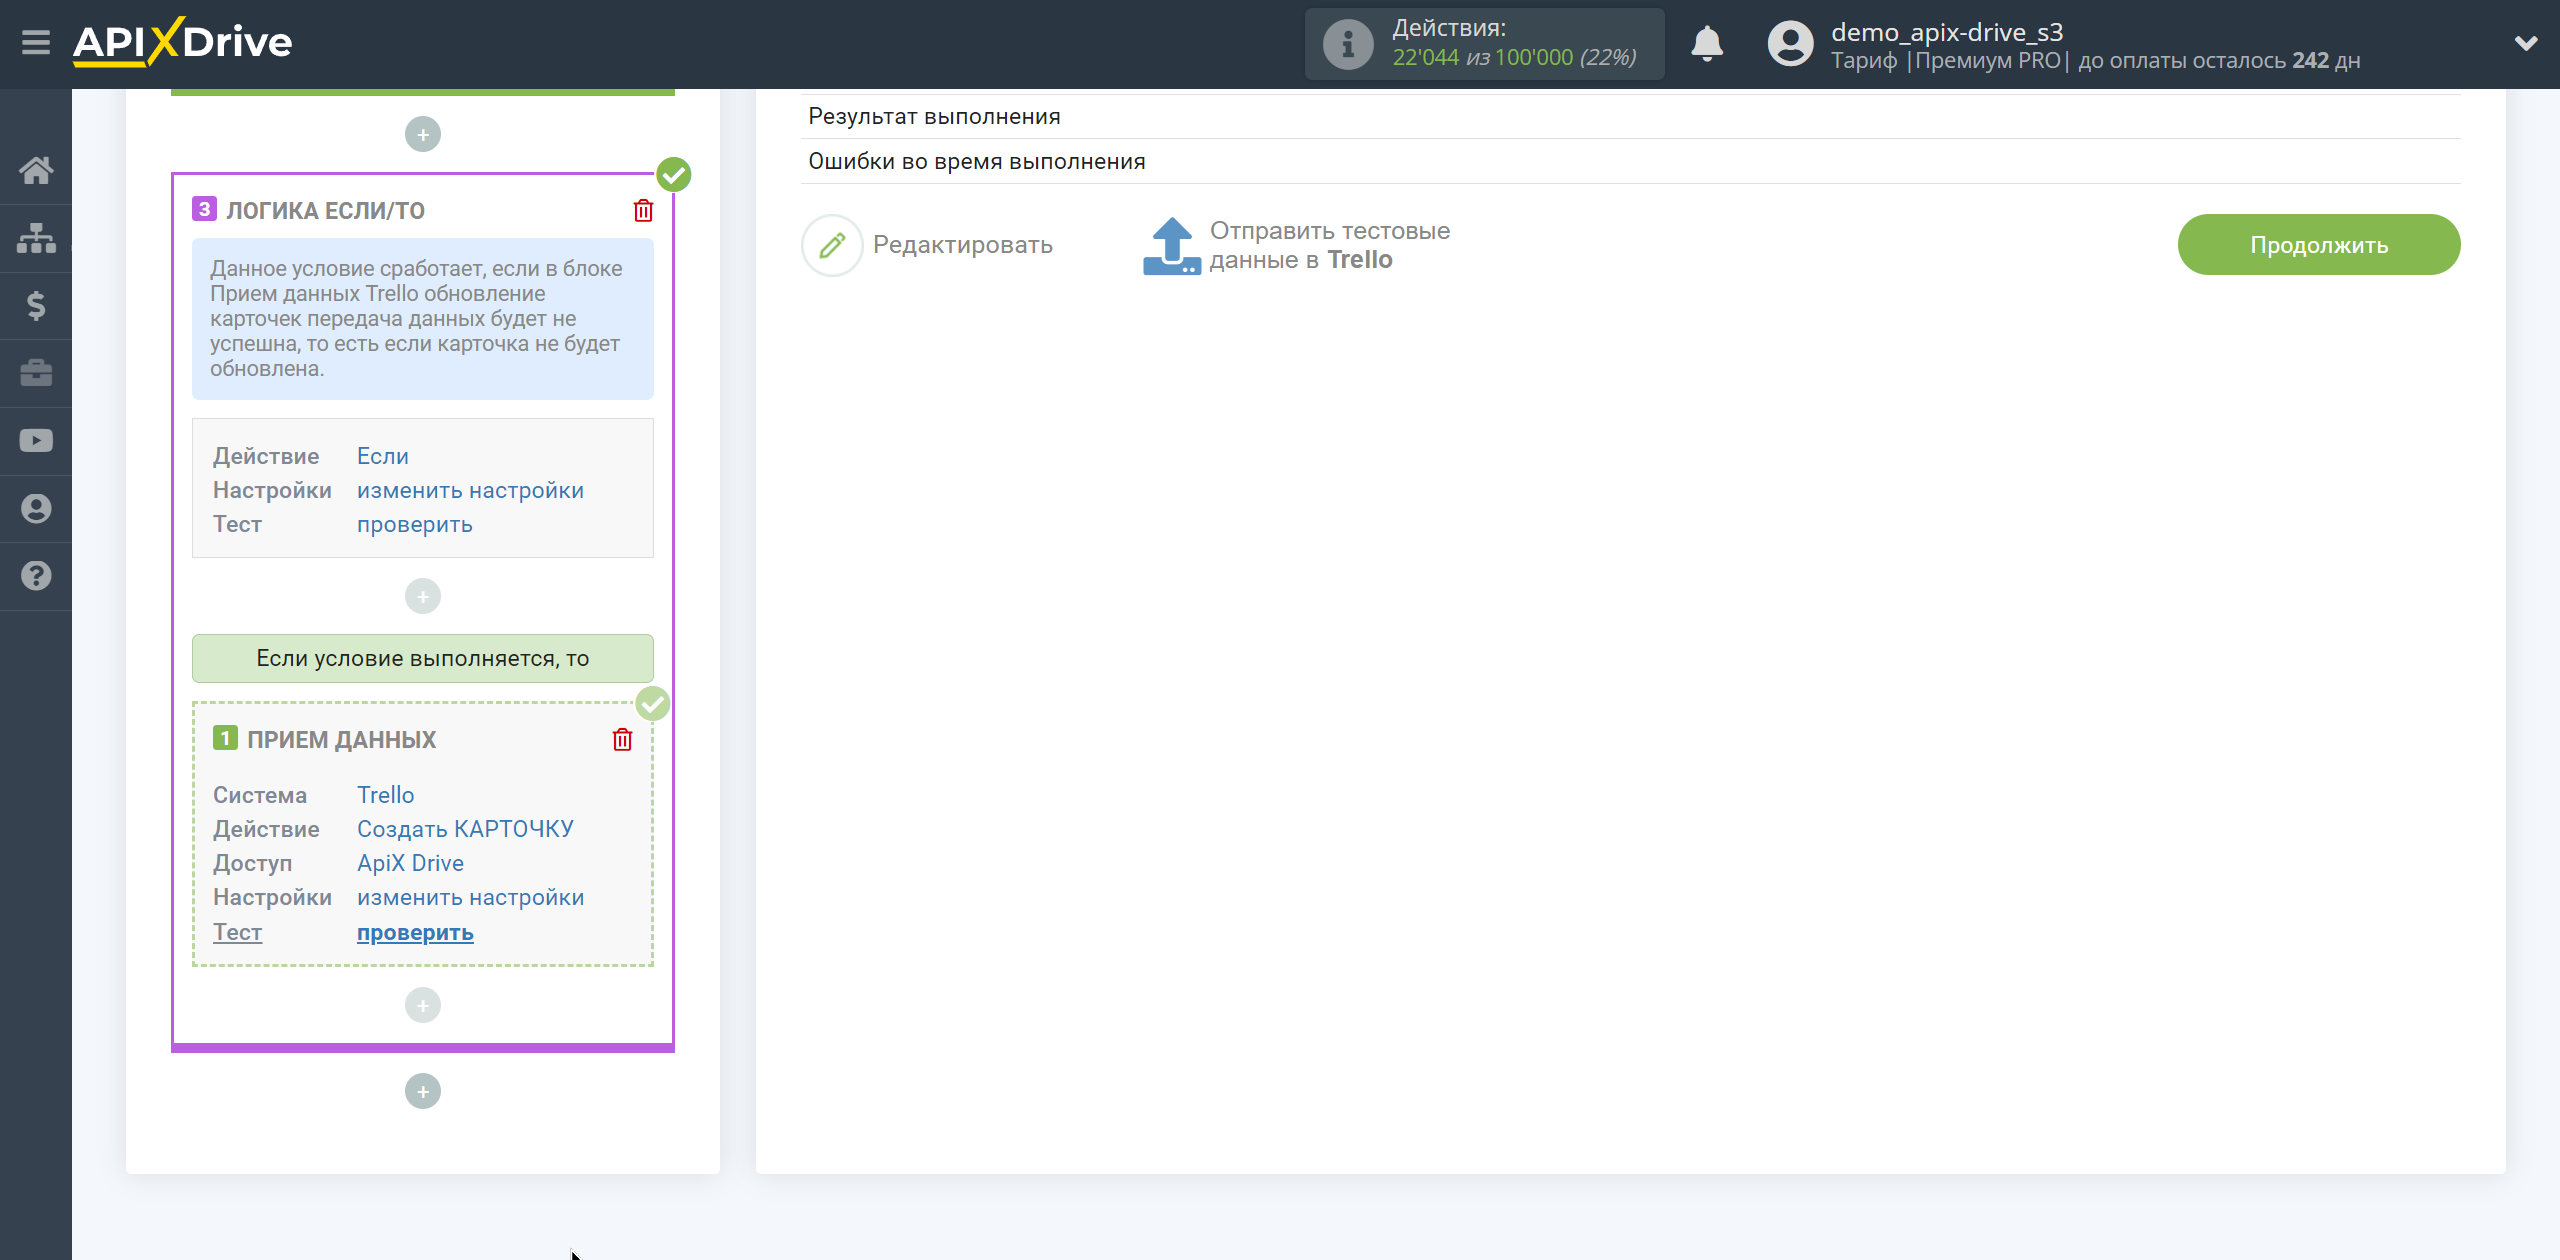Open the billing dollar sidebar icon
Viewport: 2560px width, 1260px height.
coord(36,305)
